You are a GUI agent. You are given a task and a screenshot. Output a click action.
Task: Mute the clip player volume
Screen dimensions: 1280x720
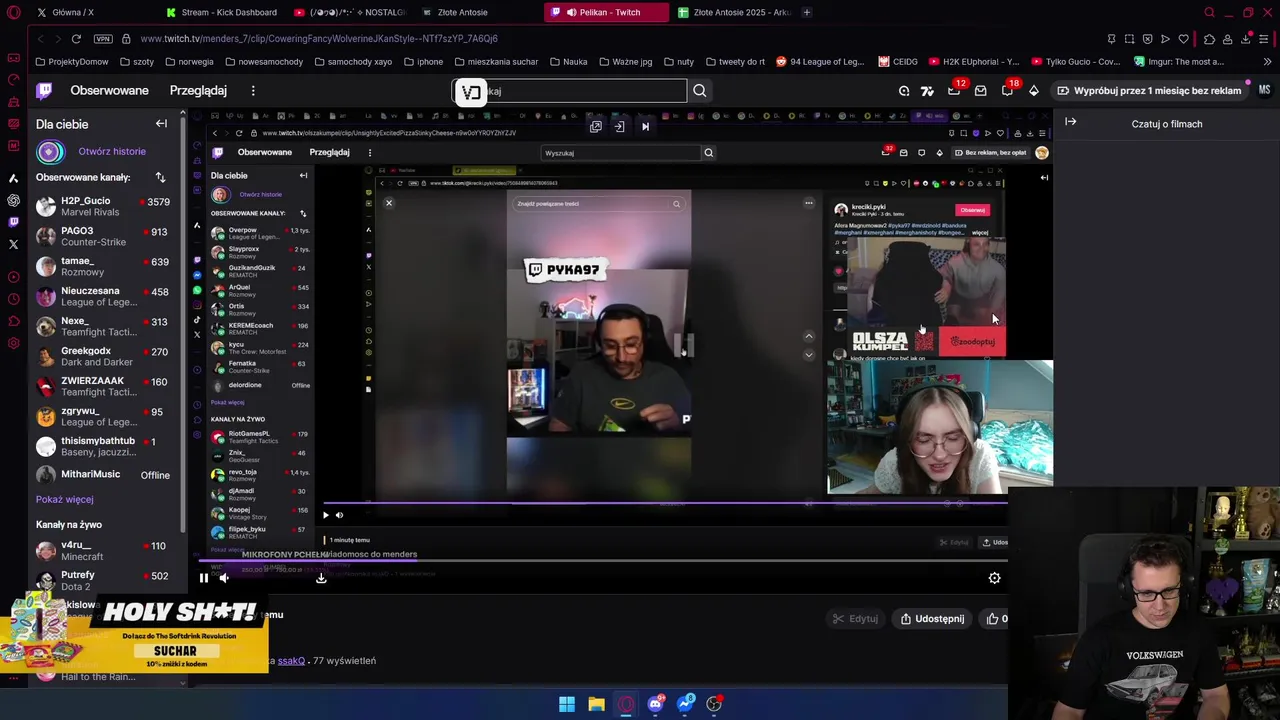pyautogui.click(x=224, y=578)
